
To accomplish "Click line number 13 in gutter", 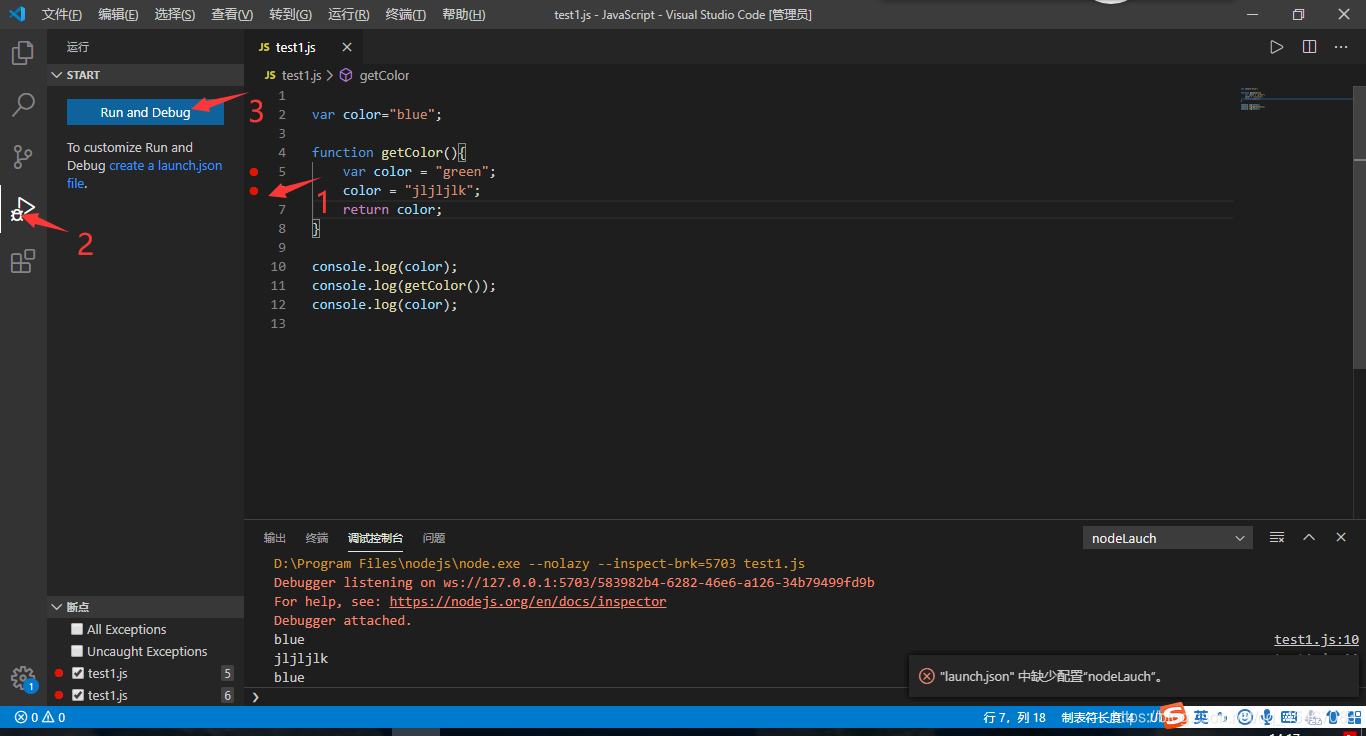I will click(278, 324).
